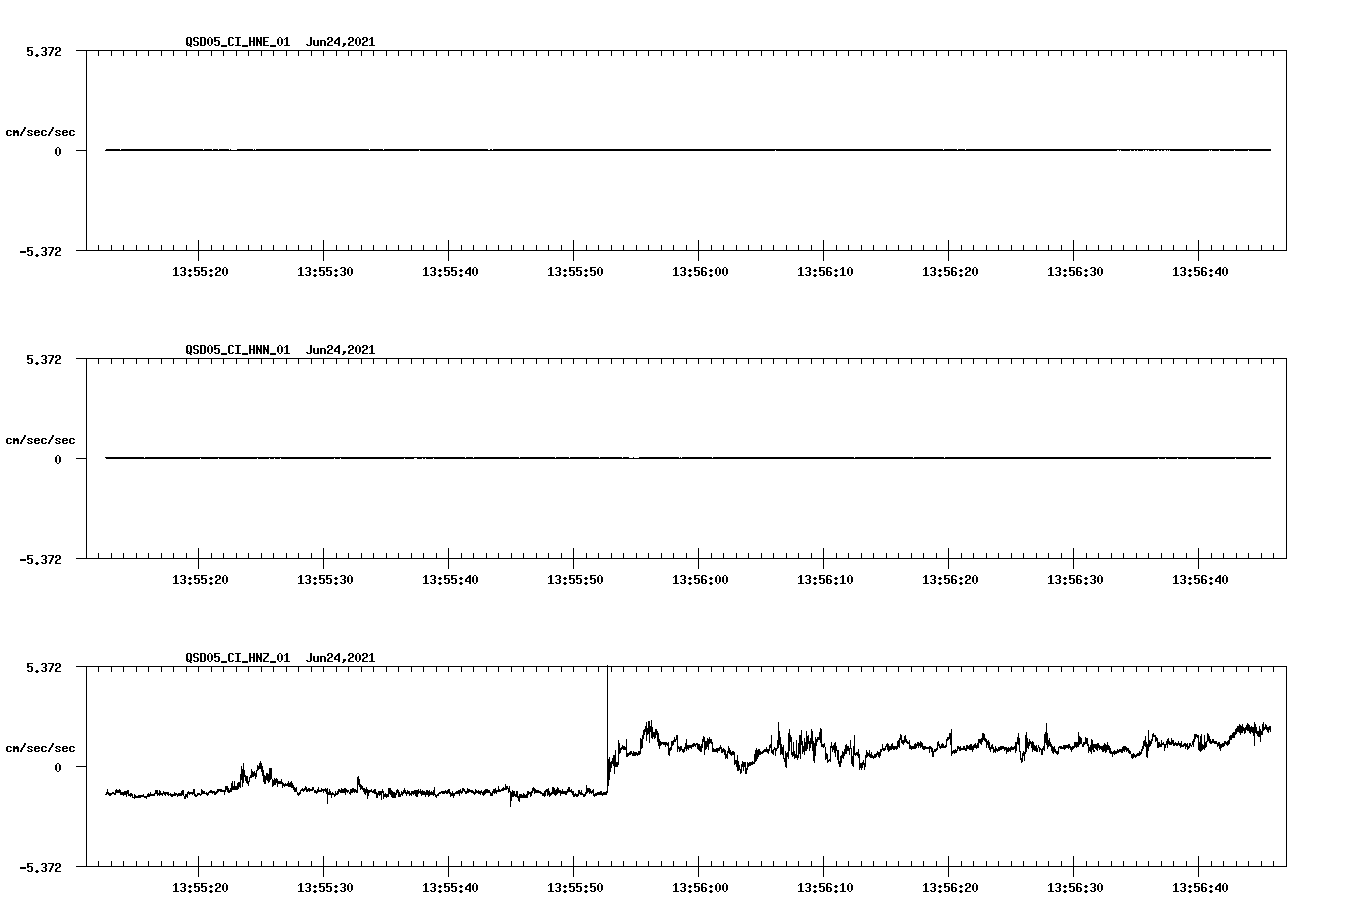The width and height of the screenshot is (1358, 924).
Task: Click the 5.372 upper limit of the HNZ plot
Action: [x=43, y=667]
